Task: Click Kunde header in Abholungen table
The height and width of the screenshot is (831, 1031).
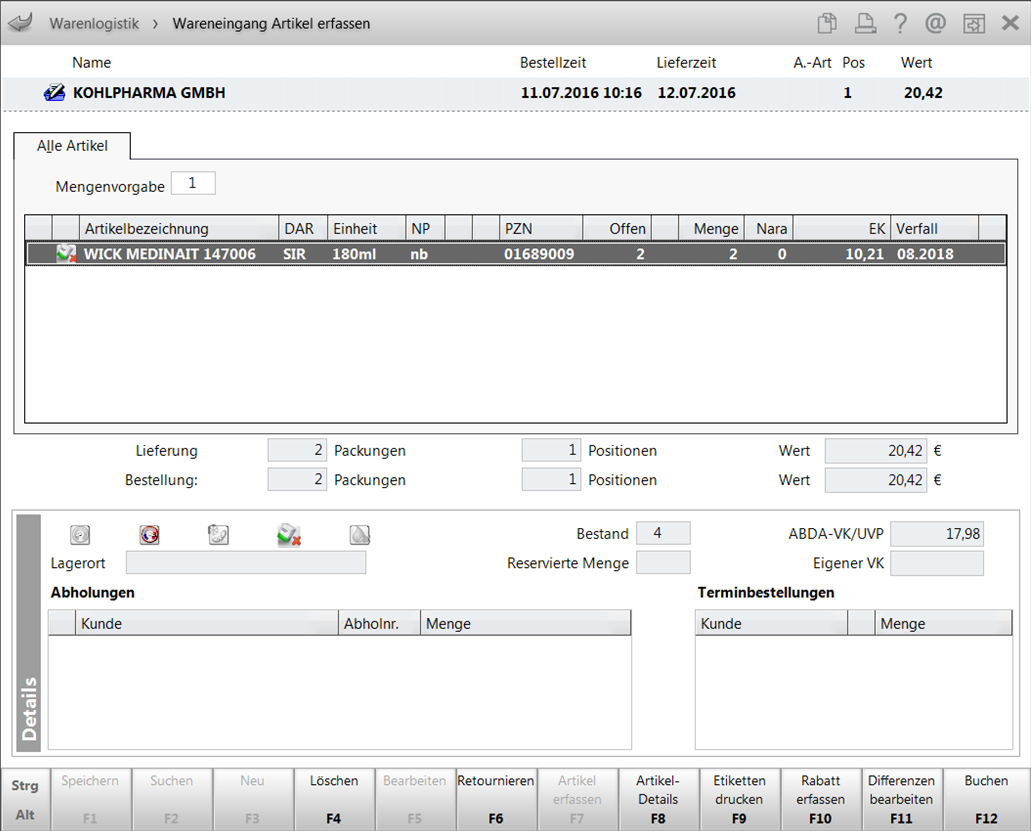Action: 207,623
